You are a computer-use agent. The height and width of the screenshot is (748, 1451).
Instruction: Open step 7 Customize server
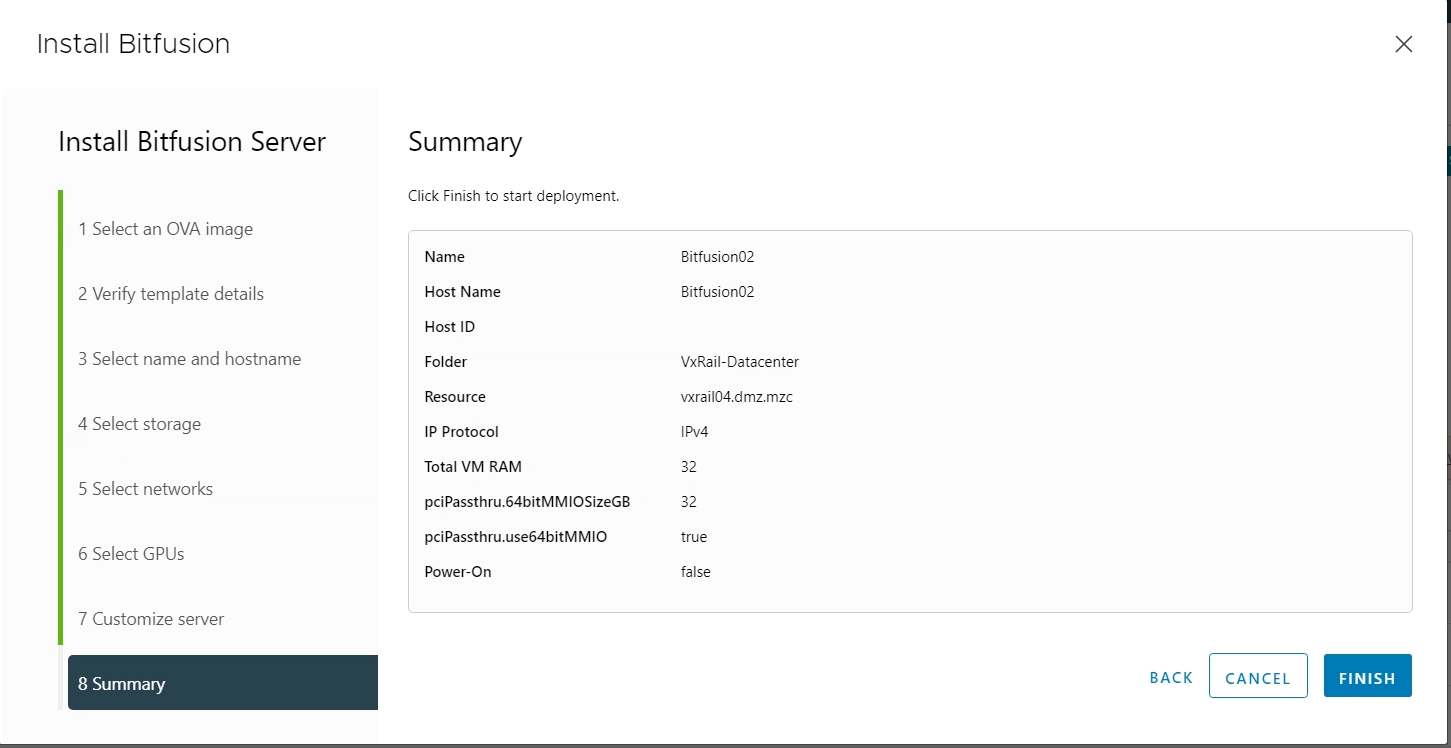click(151, 619)
